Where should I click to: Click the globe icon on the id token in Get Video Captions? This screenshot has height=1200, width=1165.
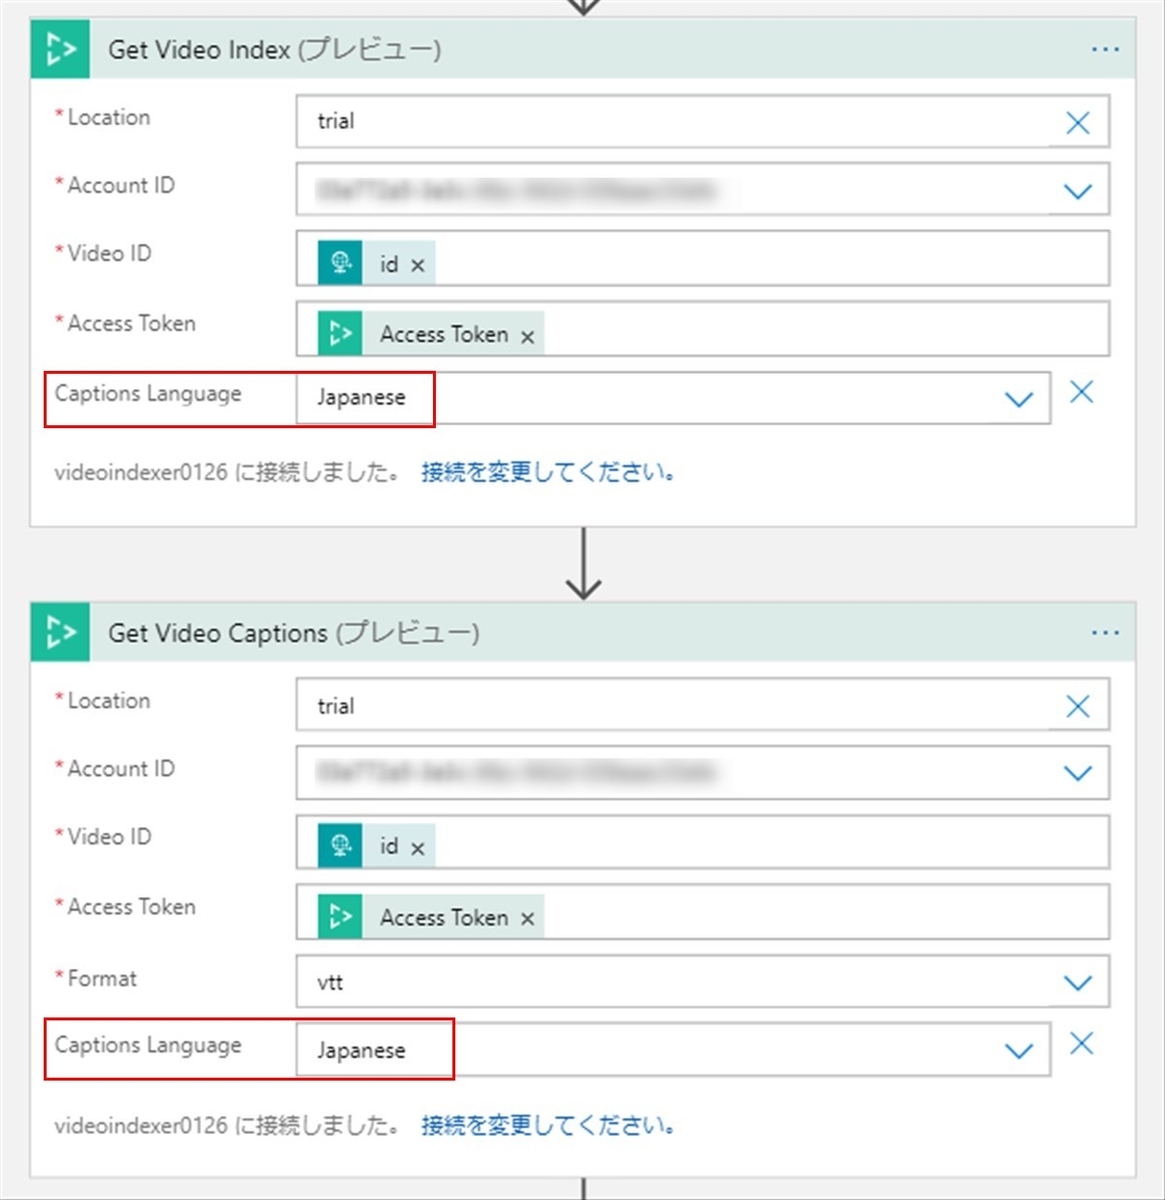tap(340, 845)
